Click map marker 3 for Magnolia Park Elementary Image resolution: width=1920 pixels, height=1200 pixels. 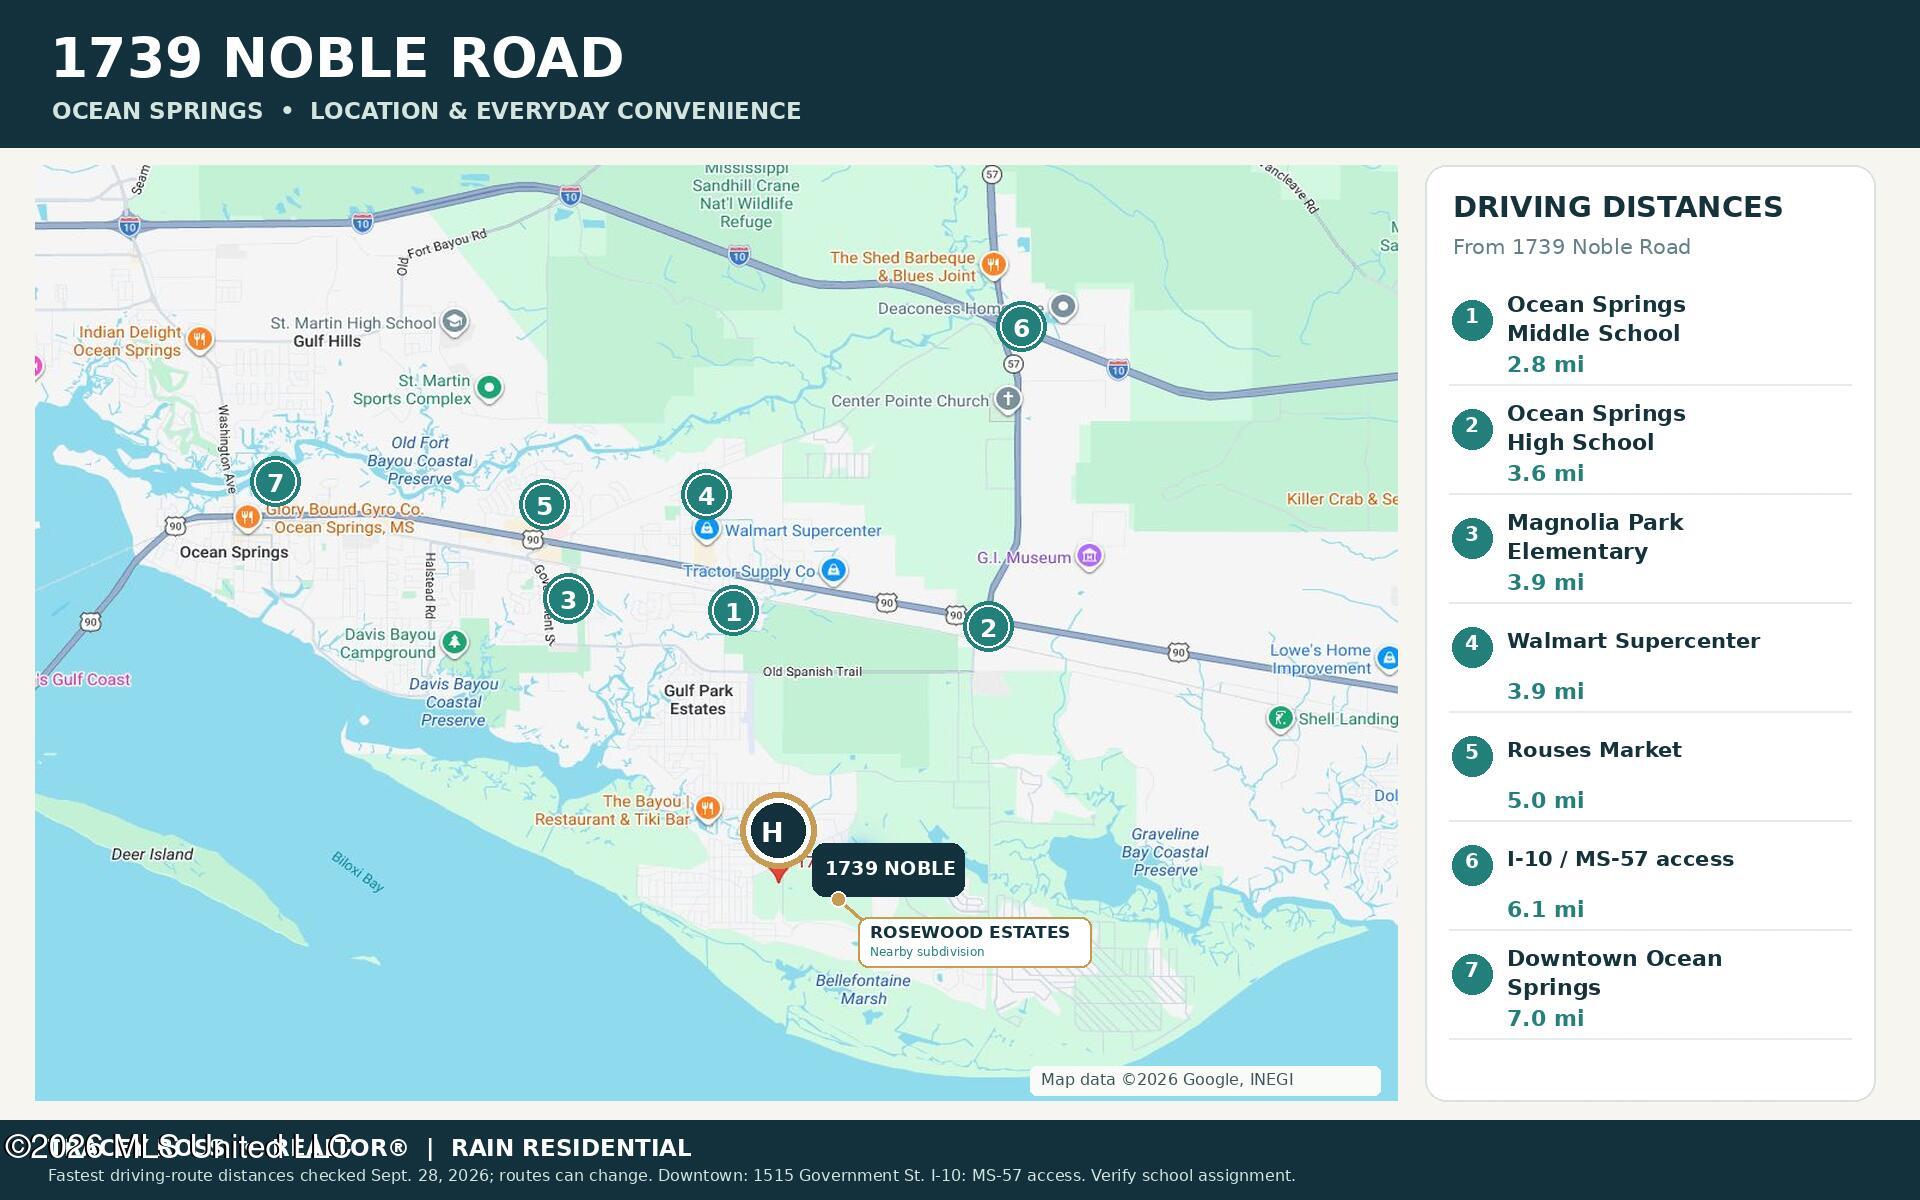click(568, 599)
